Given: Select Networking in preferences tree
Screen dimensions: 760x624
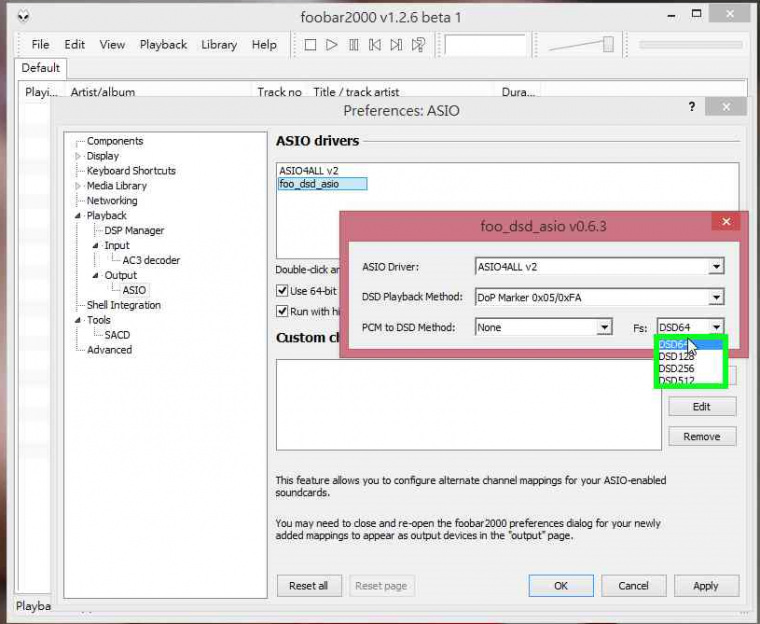Looking at the screenshot, I should tap(111, 201).
